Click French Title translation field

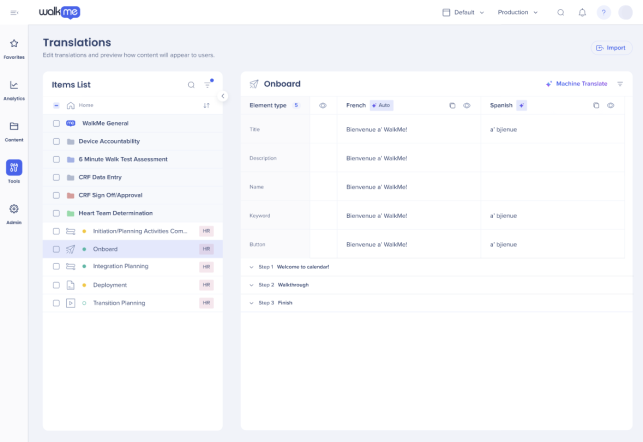click(408, 130)
